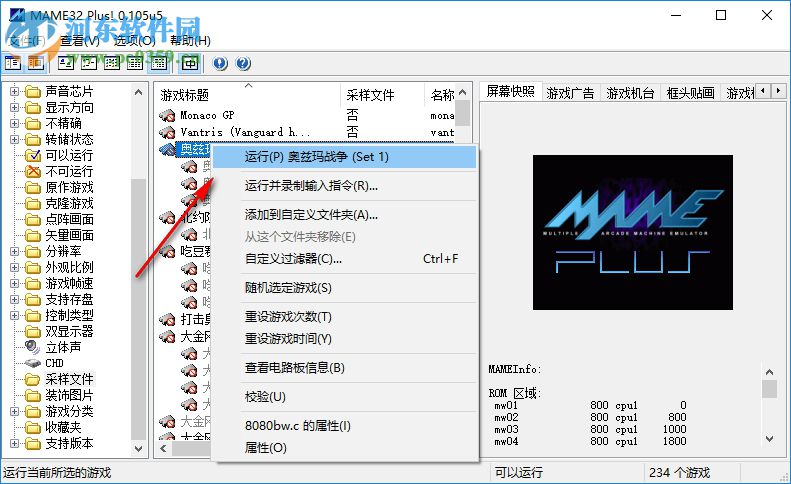Click the 吃豆 game row icon
This screenshot has height=484, width=791.
pos(167,251)
